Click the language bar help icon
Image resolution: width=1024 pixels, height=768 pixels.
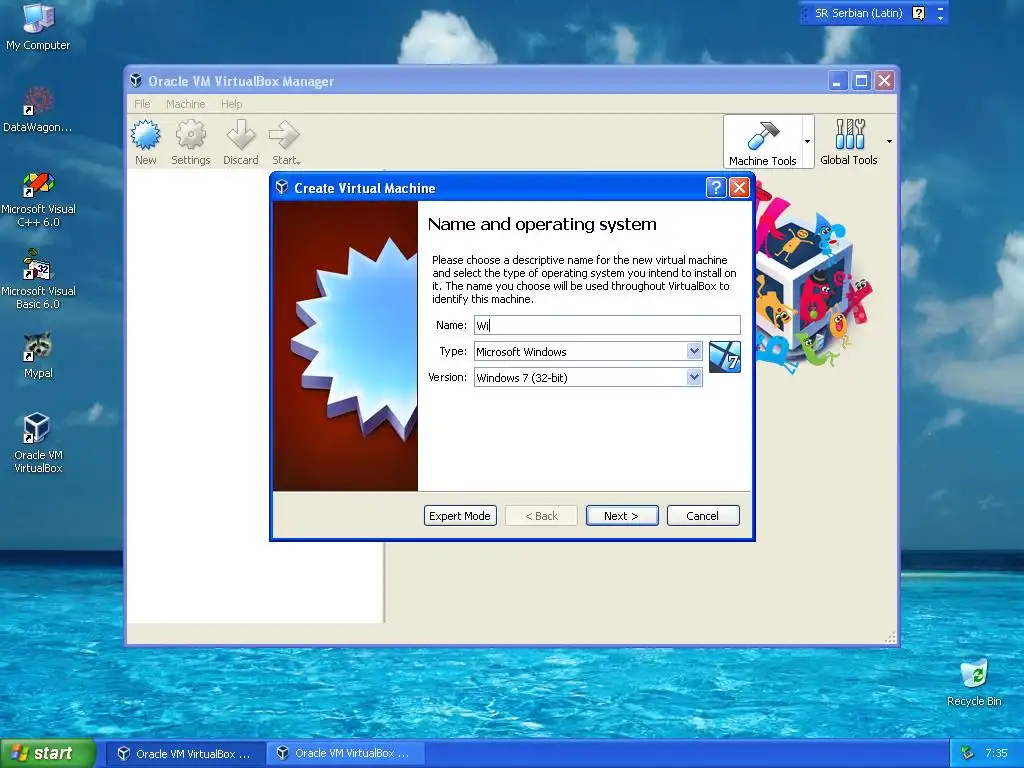[918, 13]
